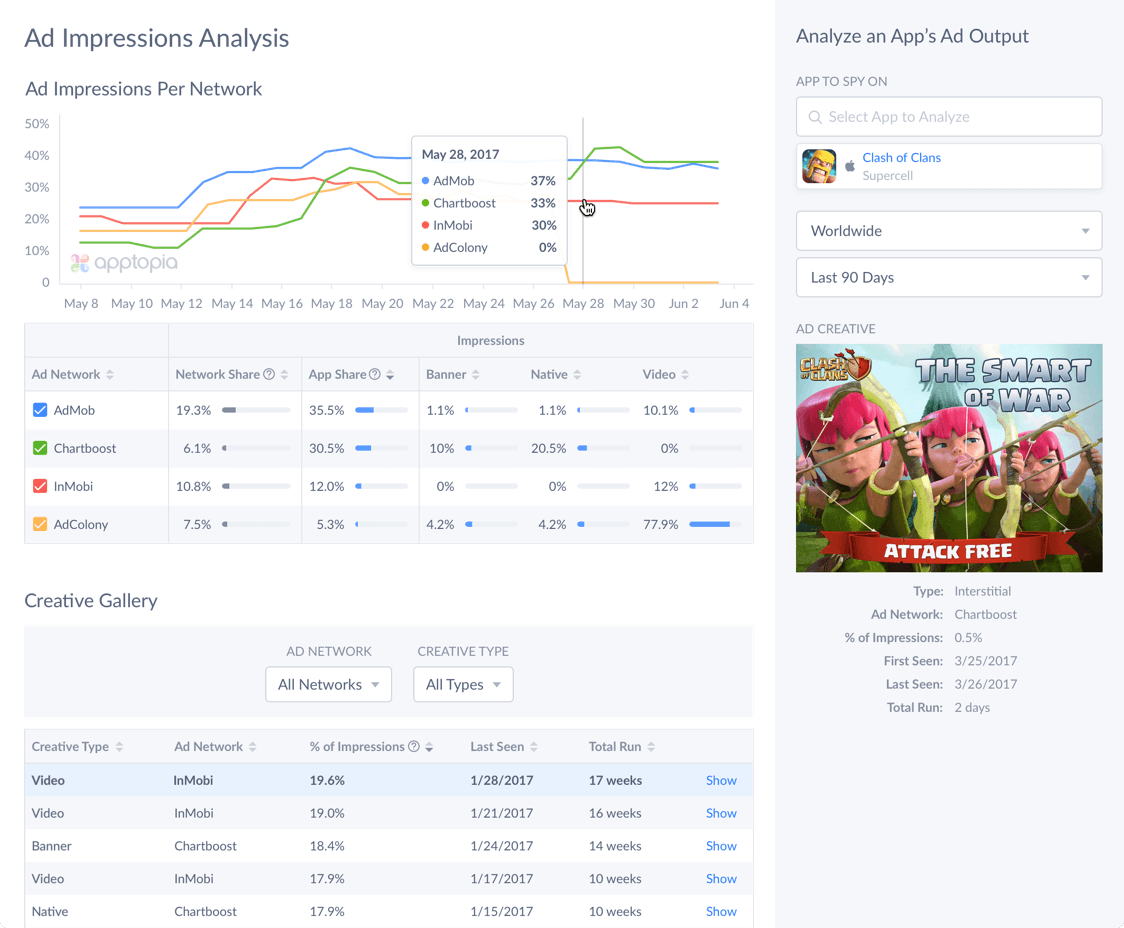This screenshot has height=928, width=1124.
Task: Sort by Banner column arrows
Action: pyautogui.click(x=476, y=374)
